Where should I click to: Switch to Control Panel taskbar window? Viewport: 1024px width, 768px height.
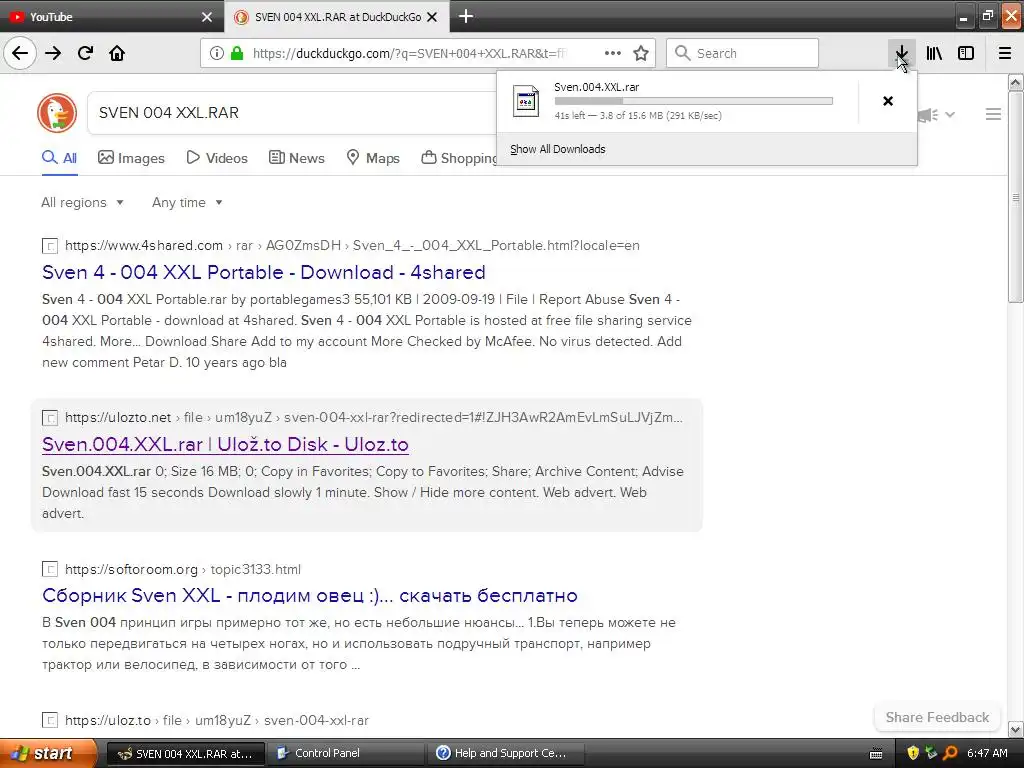pyautogui.click(x=346, y=753)
